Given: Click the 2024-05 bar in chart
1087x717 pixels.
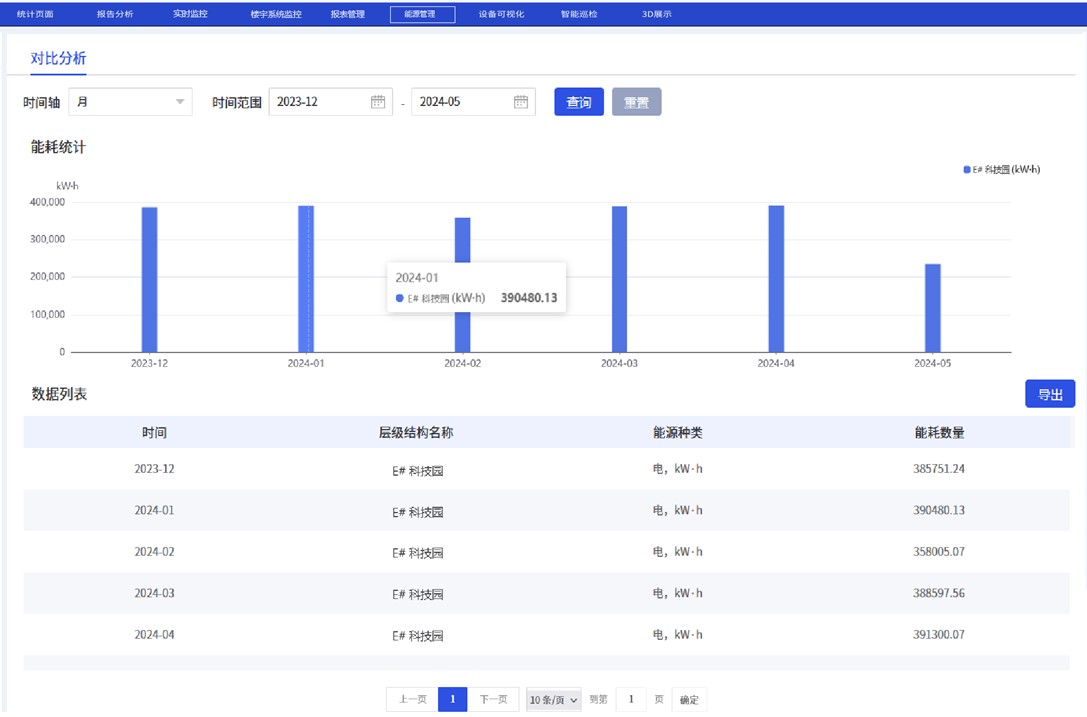Looking at the screenshot, I should click(x=932, y=308).
